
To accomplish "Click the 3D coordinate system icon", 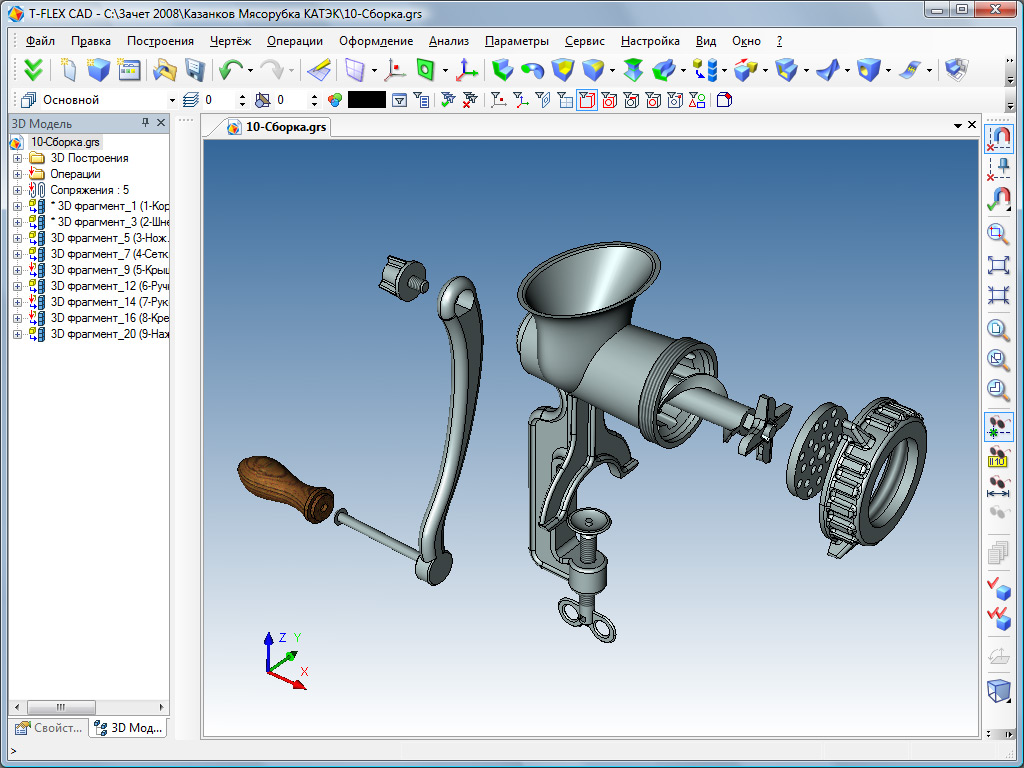I will 466,70.
